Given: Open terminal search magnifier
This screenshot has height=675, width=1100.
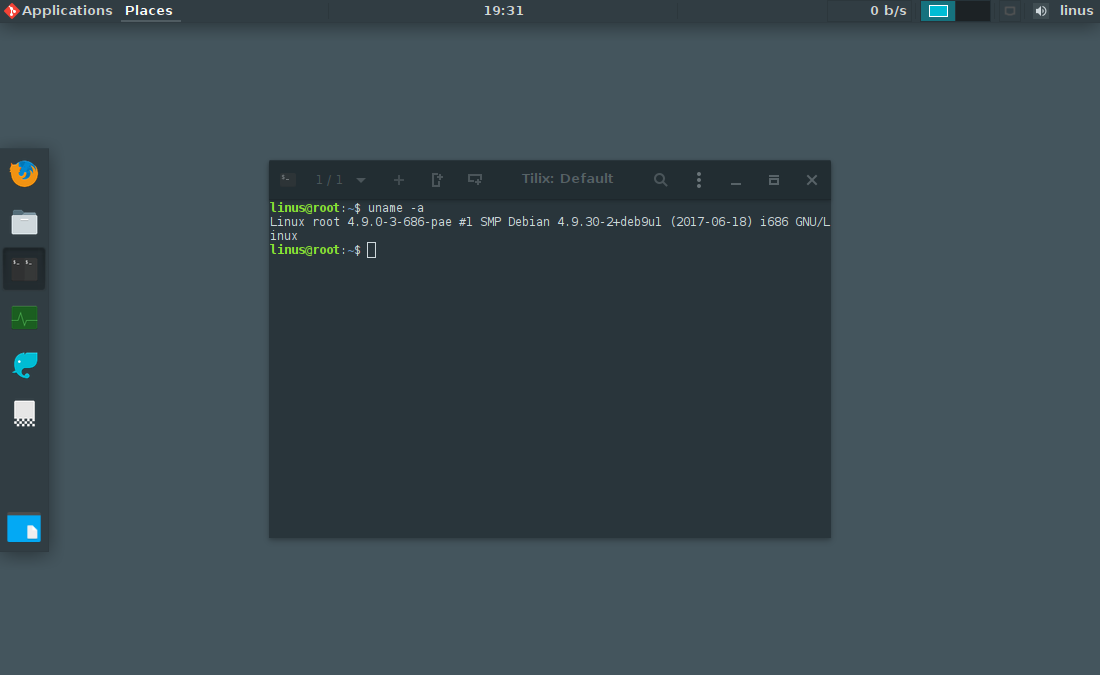Looking at the screenshot, I should point(660,180).
